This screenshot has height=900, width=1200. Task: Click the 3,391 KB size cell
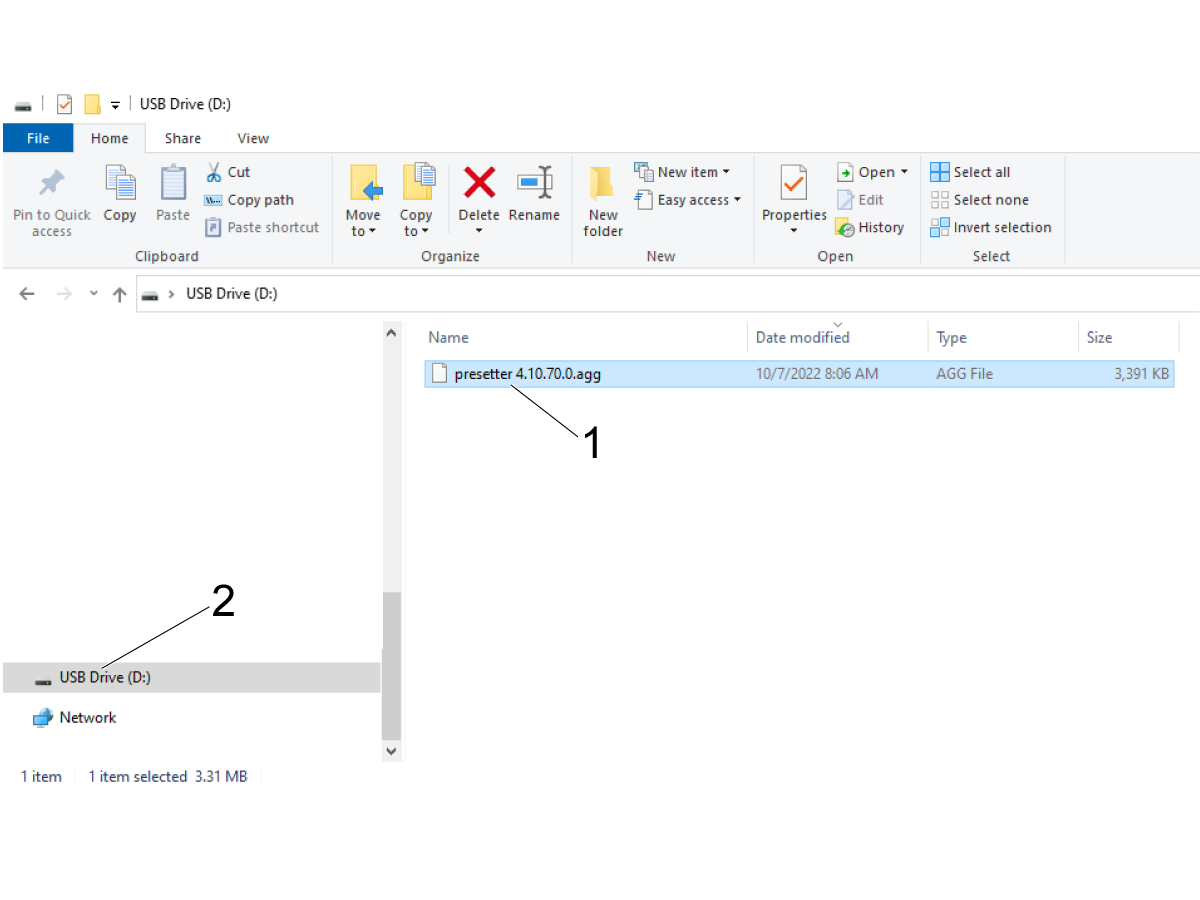tap(1141, 374)
